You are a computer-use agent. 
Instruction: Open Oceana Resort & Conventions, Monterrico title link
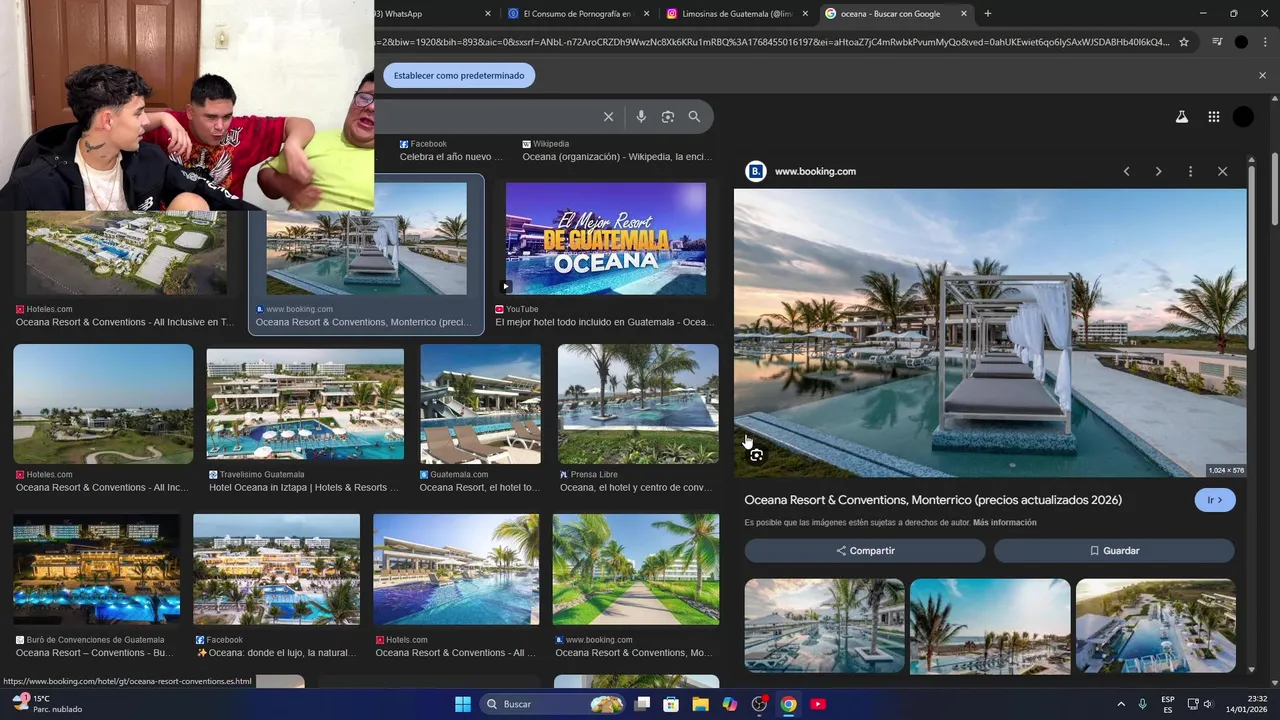click(x=933, y=500)
